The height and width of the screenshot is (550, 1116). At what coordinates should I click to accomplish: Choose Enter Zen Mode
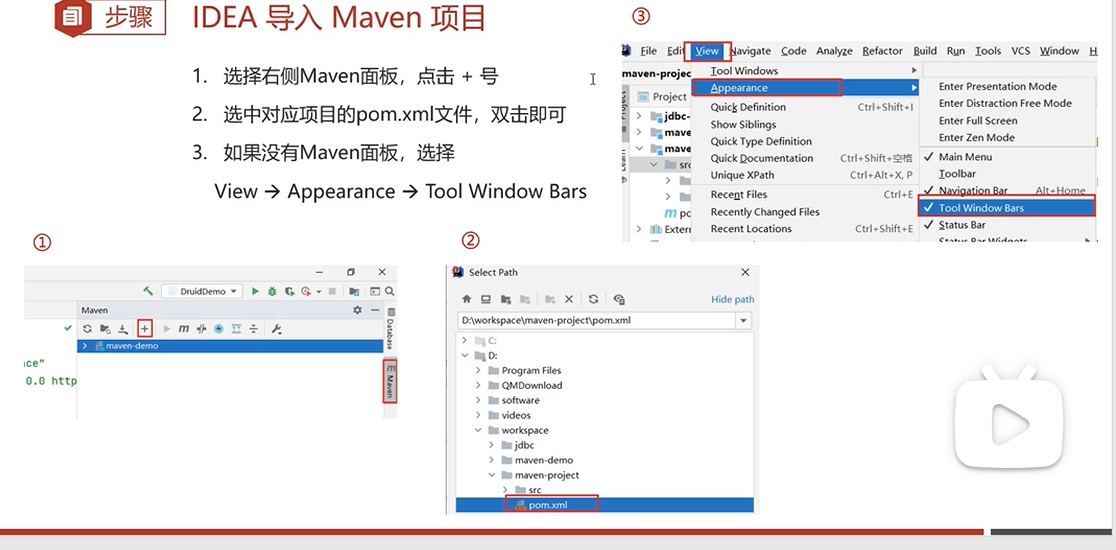pyautogui.click(x=976, y=138)
